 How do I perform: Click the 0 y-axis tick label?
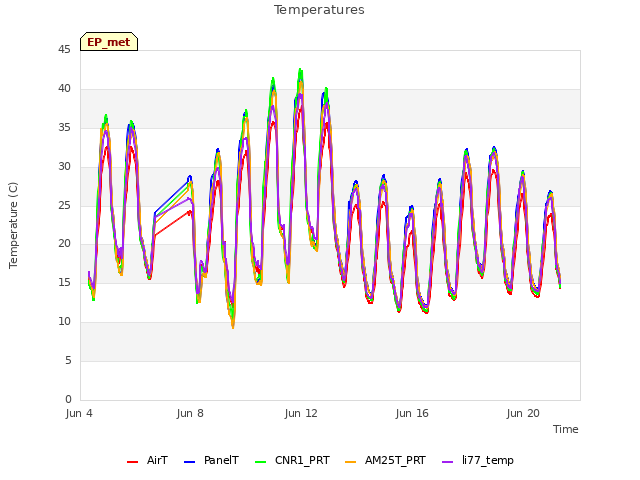click(x=68, y=399)
